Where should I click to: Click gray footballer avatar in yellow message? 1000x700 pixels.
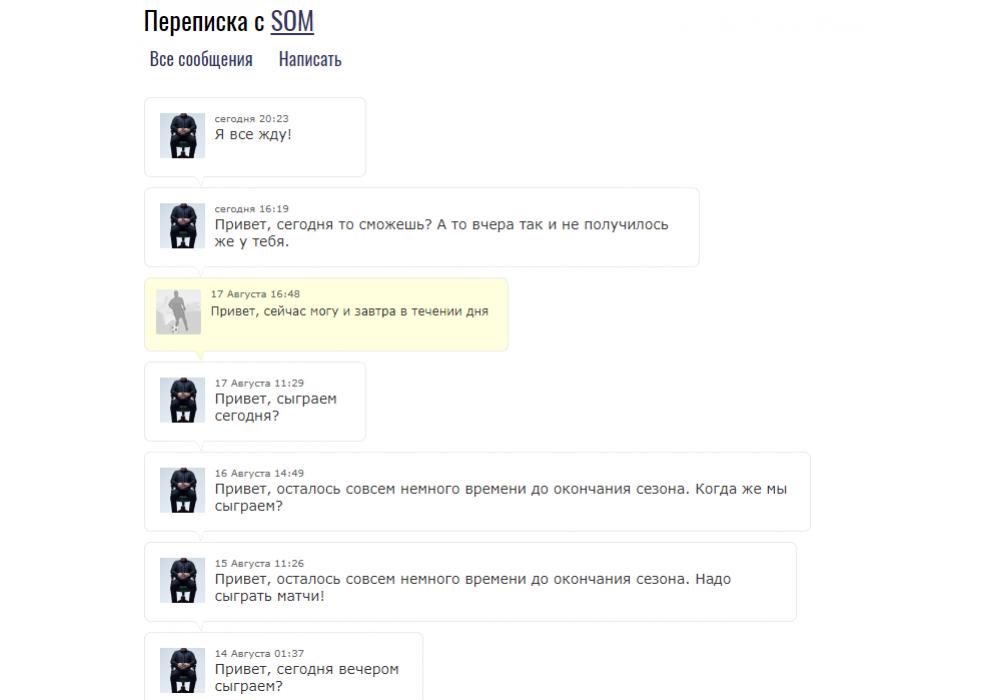179,312
